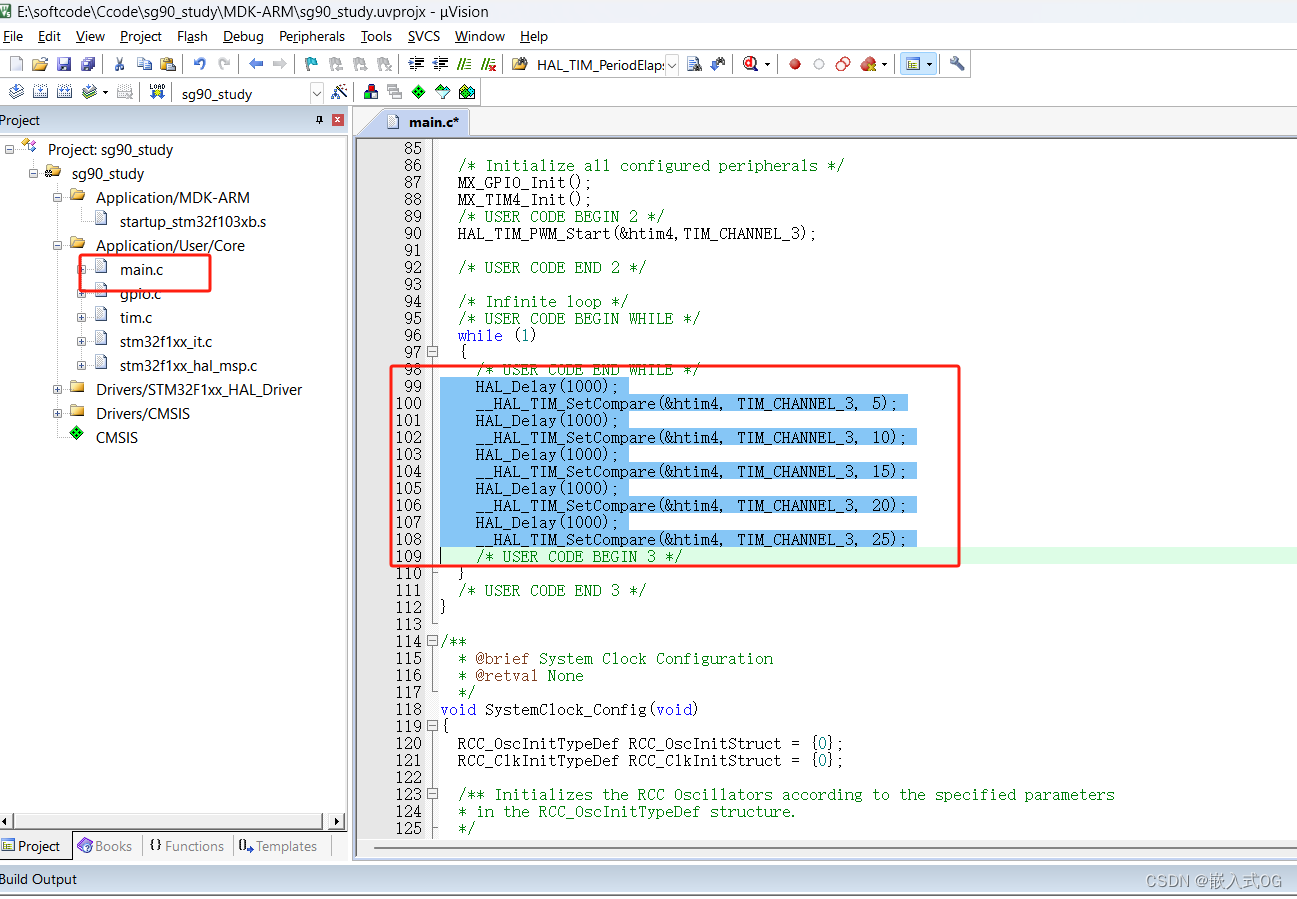The height and width of the screenshot is (899, 1297).
Task: Expand the Drivers/STM32F1xx_HAL_Driver folder
Action: pos(58,389)
